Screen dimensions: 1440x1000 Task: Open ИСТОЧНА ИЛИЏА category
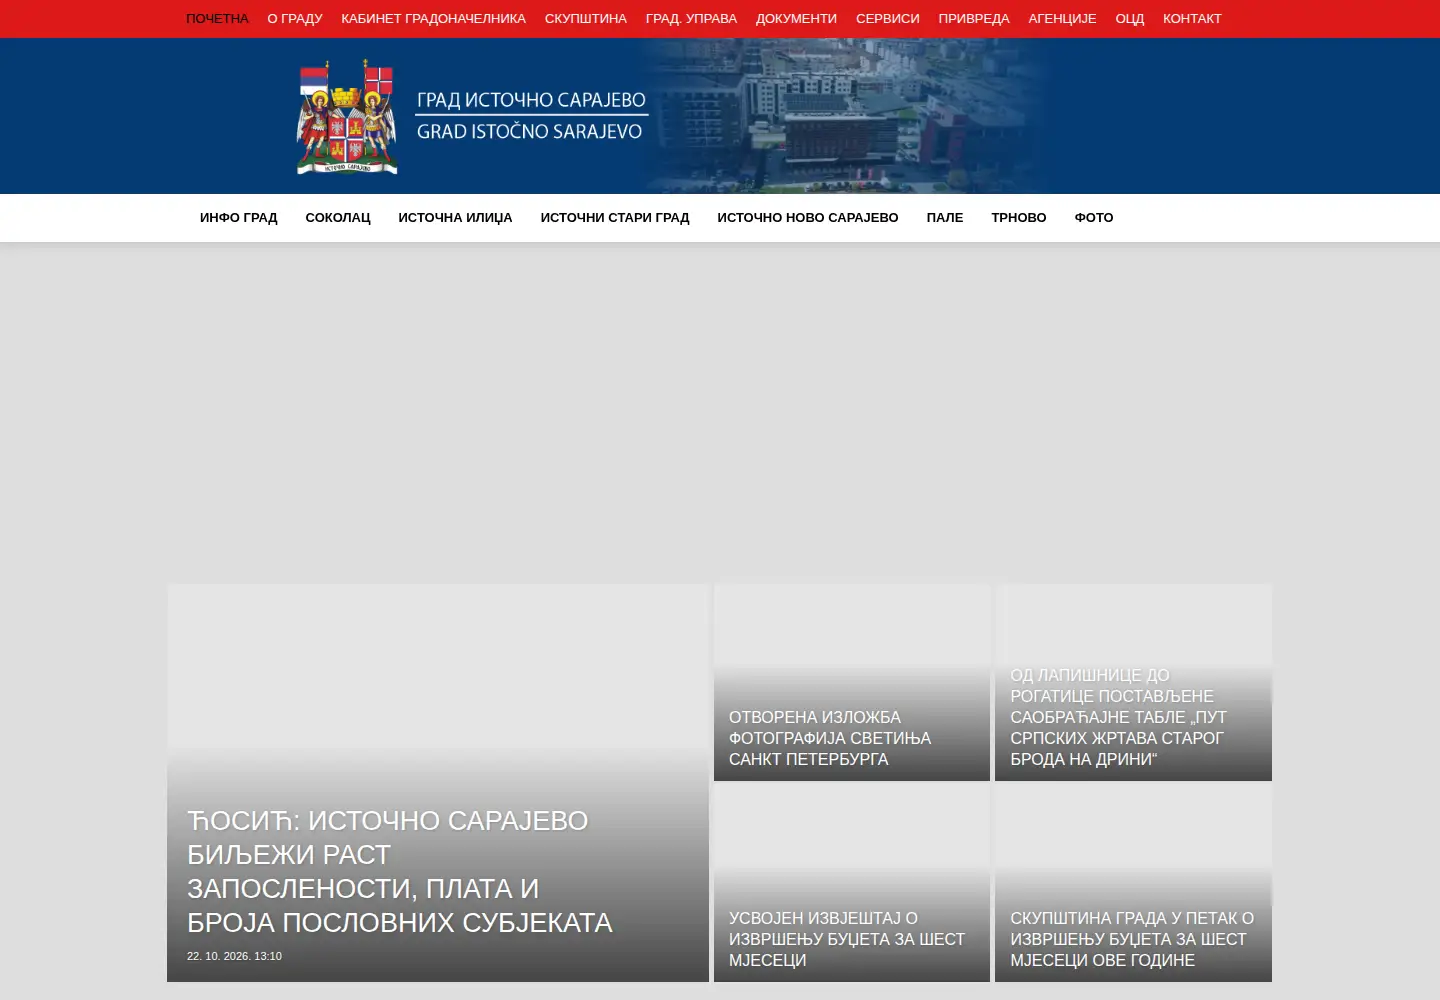[455, 218]
